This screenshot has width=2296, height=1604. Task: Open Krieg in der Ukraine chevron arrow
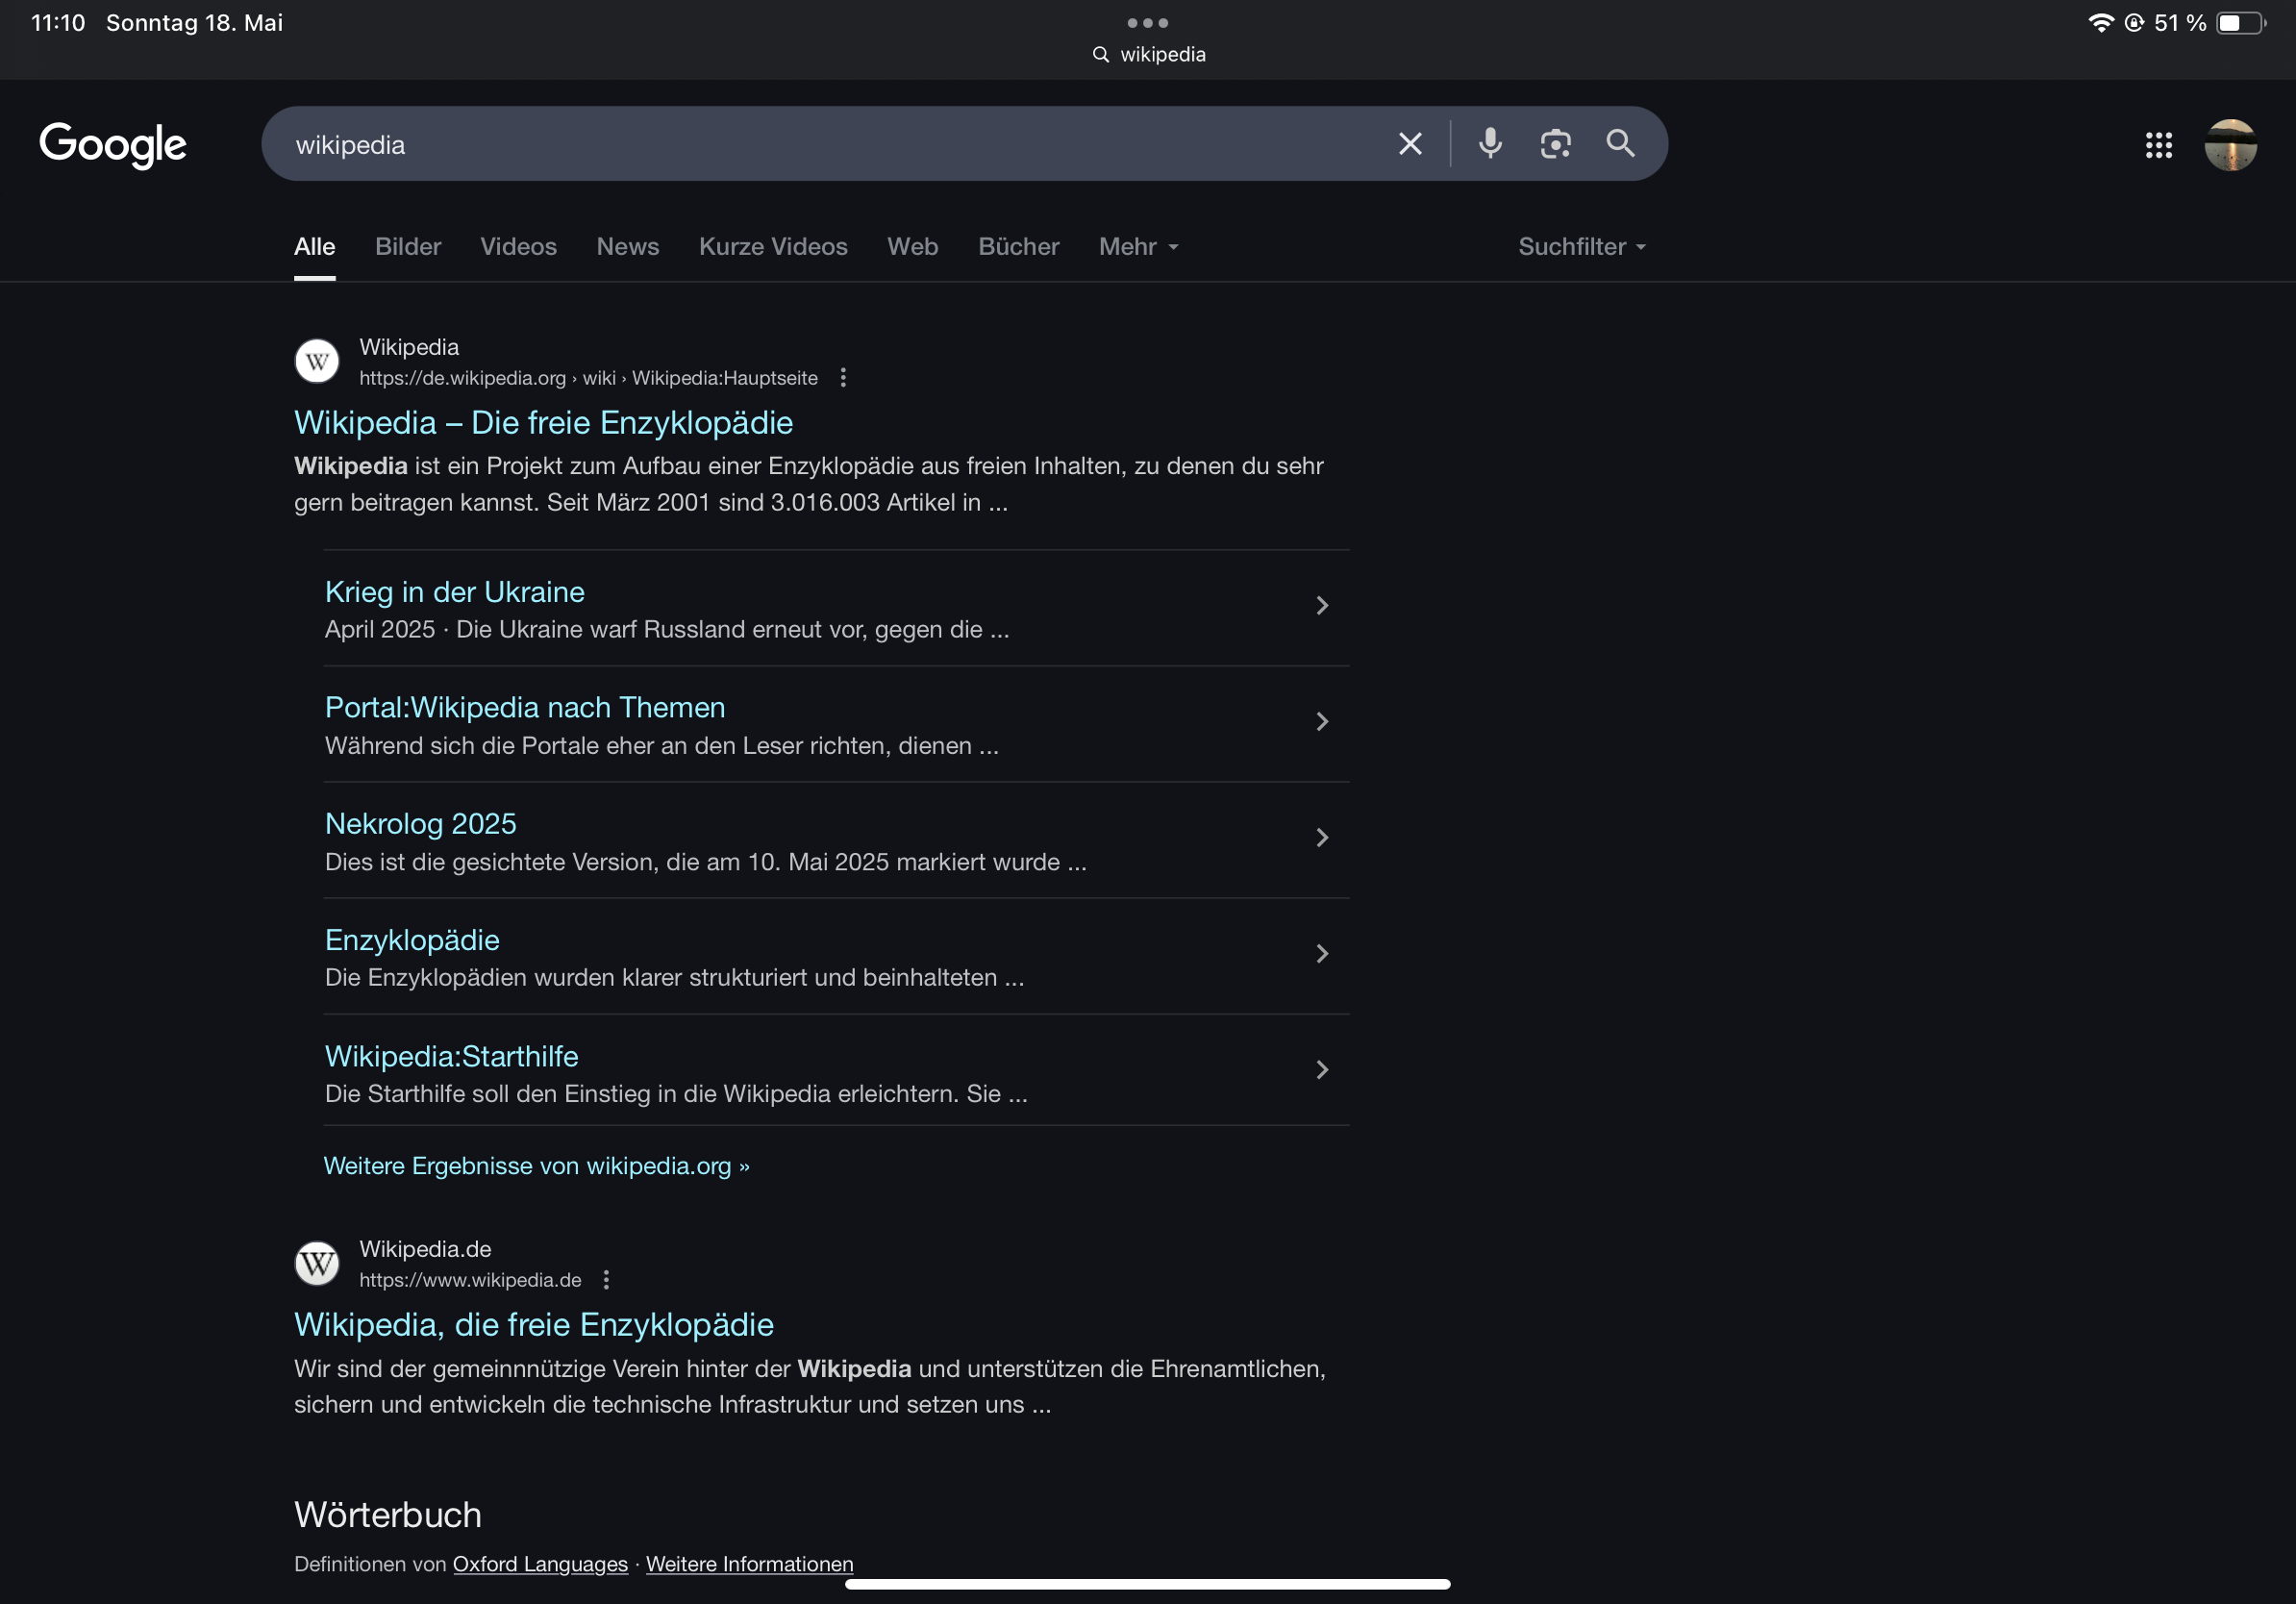(x=1322, y=606)
